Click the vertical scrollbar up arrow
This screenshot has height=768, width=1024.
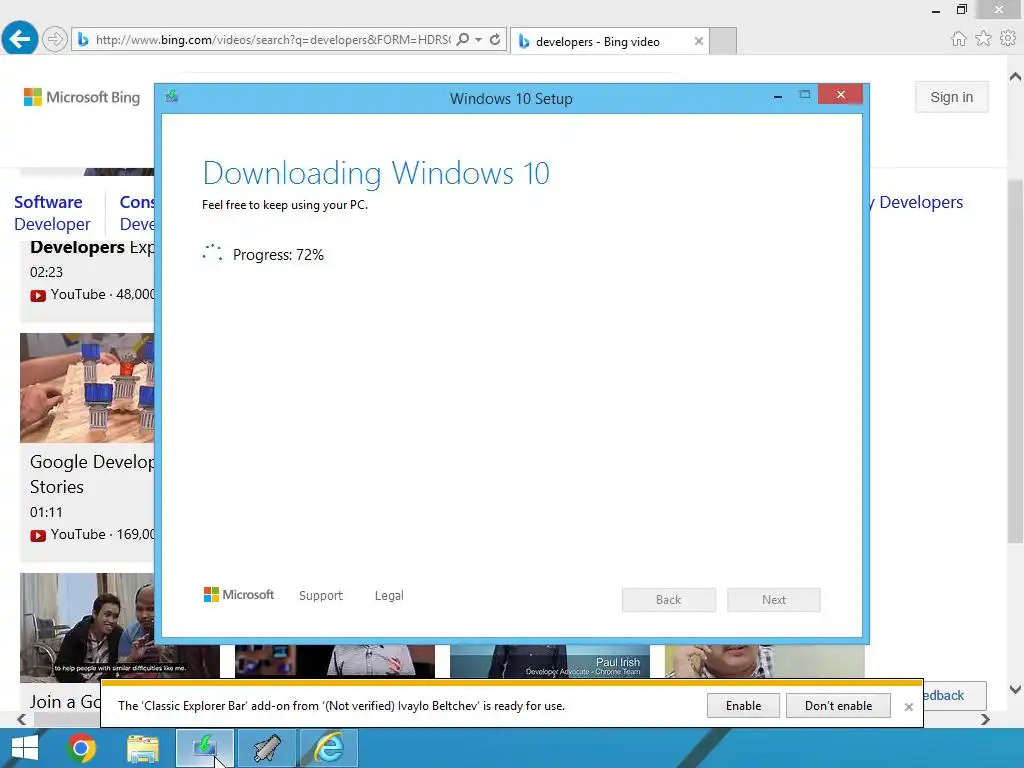tap(1015, 77)
